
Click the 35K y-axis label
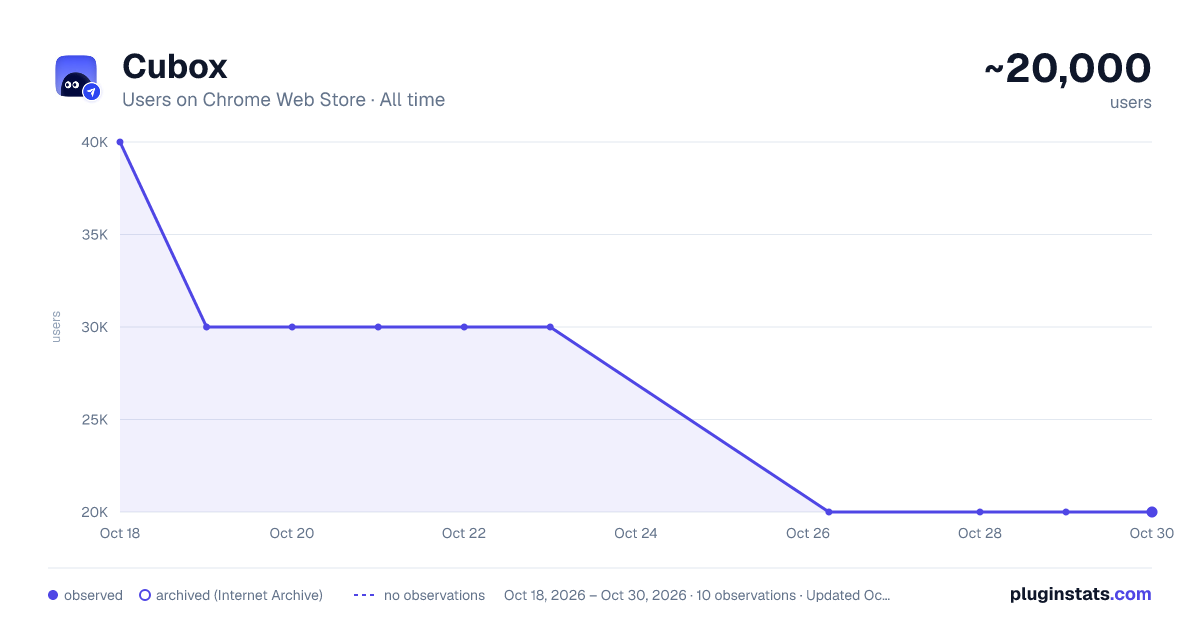coord(95,235)
